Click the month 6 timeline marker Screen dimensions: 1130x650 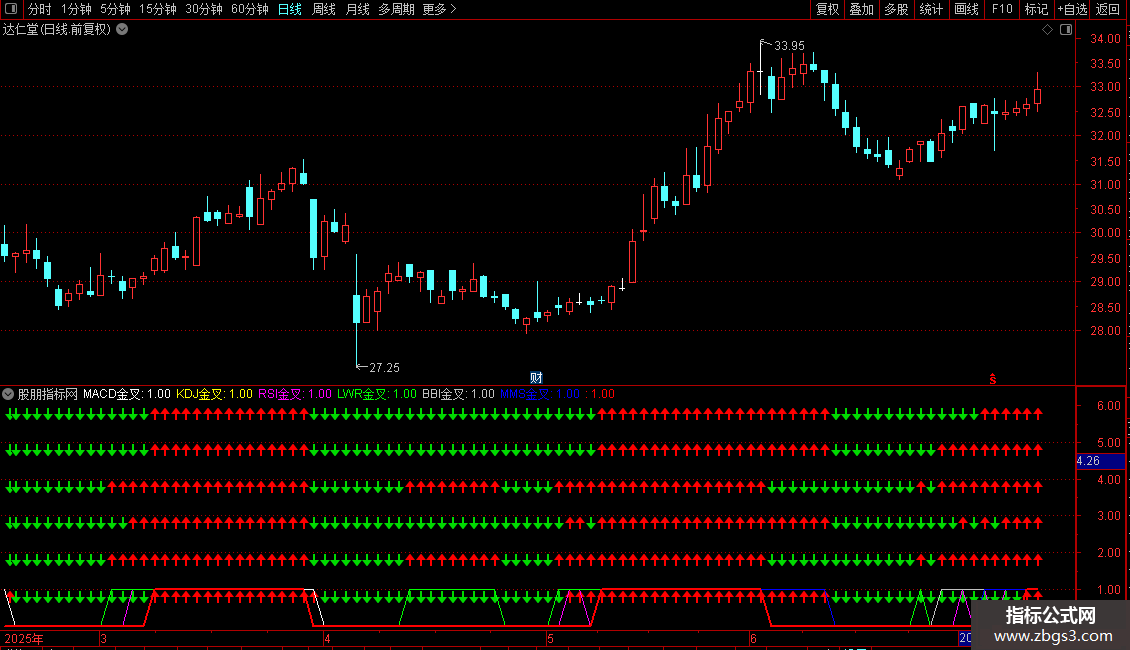click(753, 639)
